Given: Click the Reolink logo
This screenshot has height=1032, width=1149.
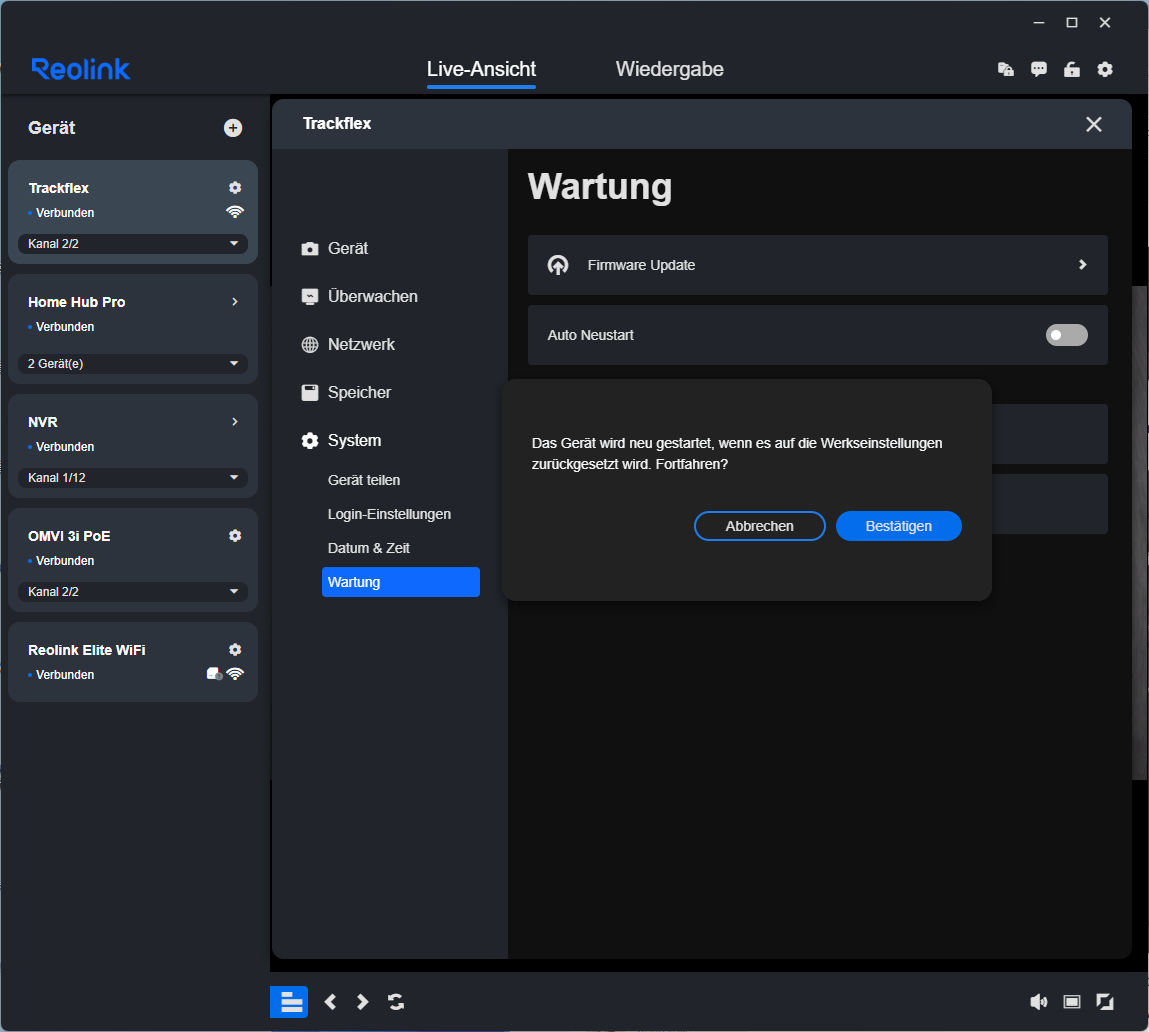Looking at the screenshot, I should (x=81, y=69).
